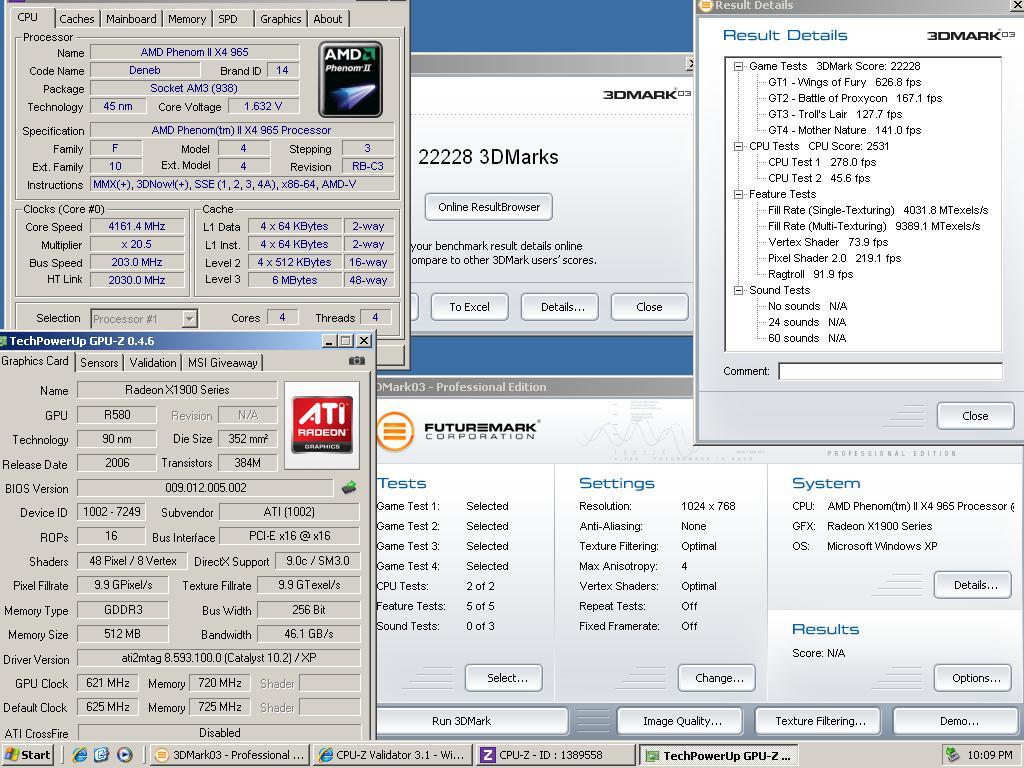Click the Image Quality button
The width and height of the screenshot is (1024, 768).
pyautogui.click(x=680, y=721)
